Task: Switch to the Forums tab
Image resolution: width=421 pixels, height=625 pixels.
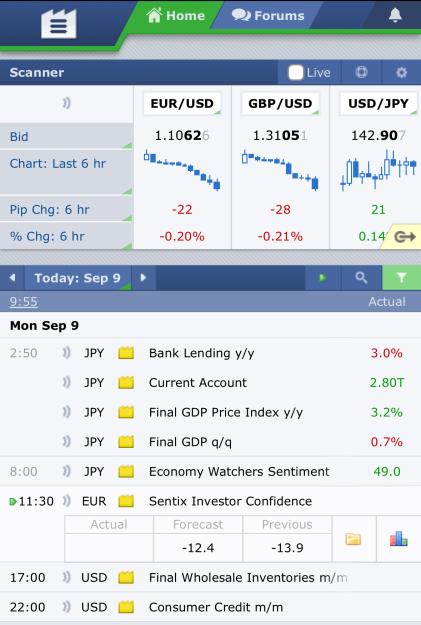Action: pos(268,16)
